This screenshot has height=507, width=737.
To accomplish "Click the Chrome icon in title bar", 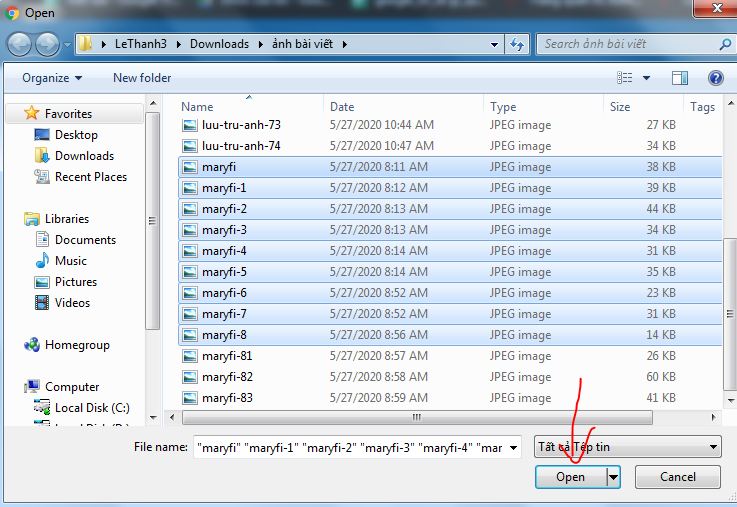I will tap(12, 13).
